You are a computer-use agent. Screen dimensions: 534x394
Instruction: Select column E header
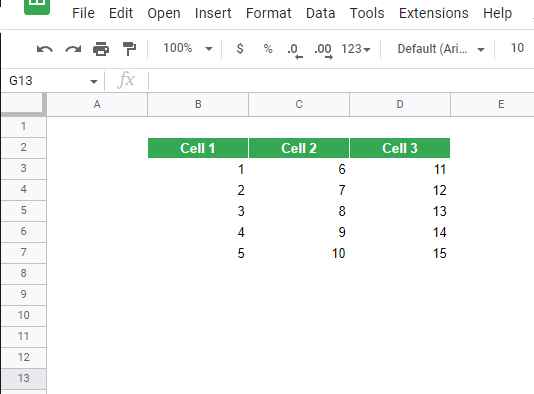tap(492, 104)
